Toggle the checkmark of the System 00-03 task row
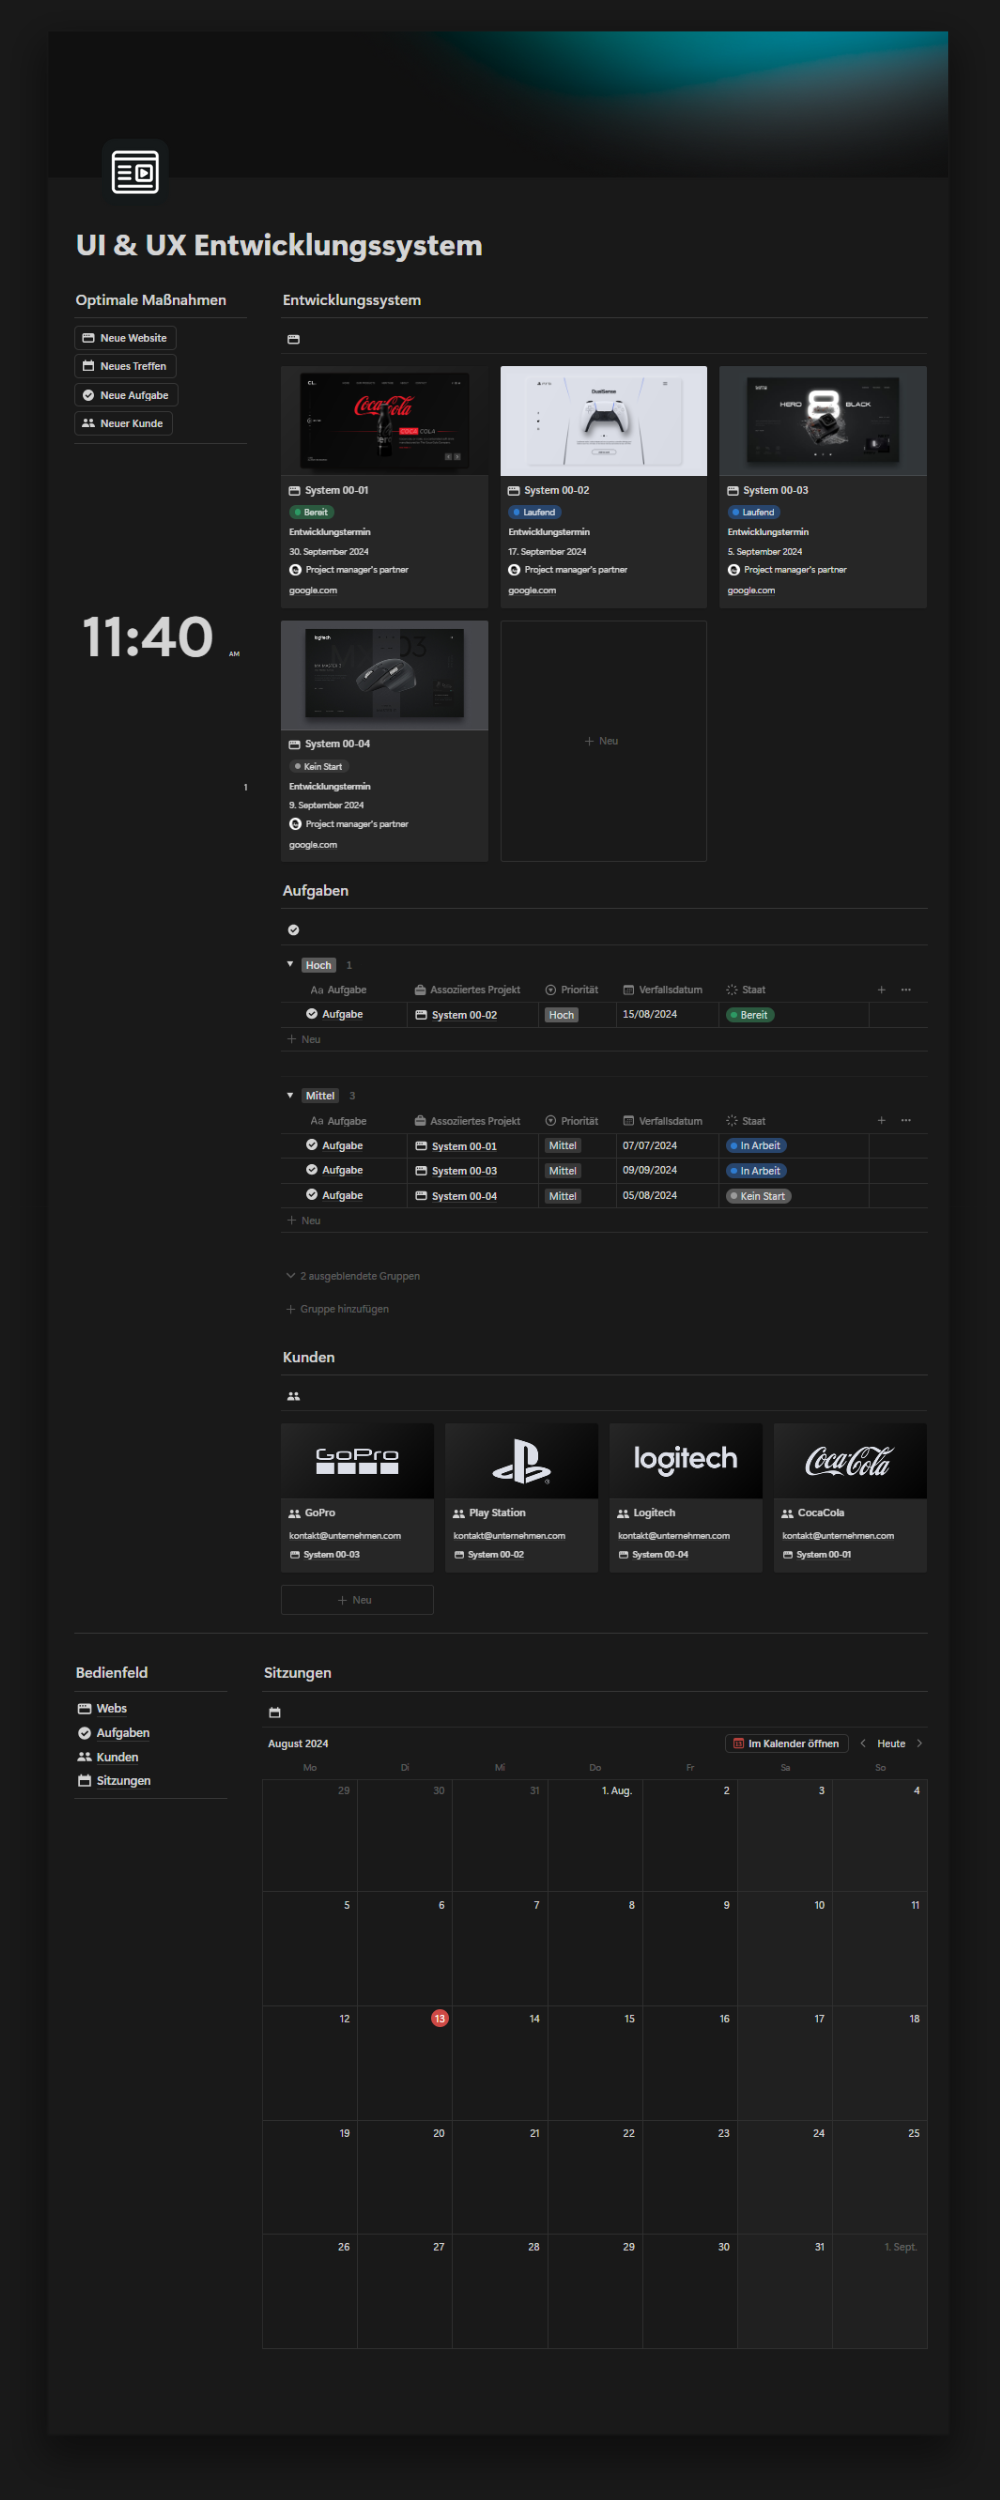This screenshot has width=1000, height=2500. point(312,1170)
